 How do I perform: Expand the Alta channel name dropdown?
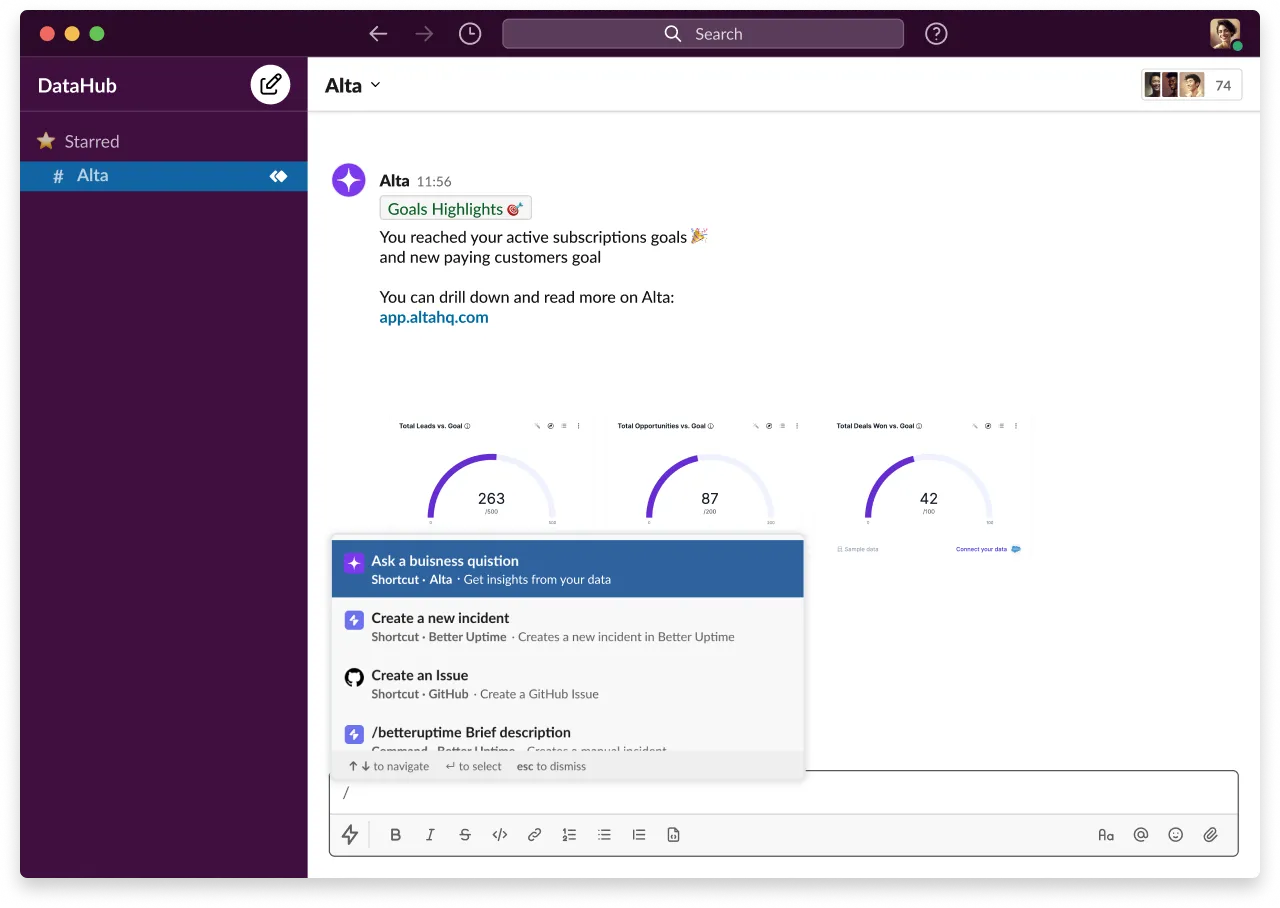353,85
